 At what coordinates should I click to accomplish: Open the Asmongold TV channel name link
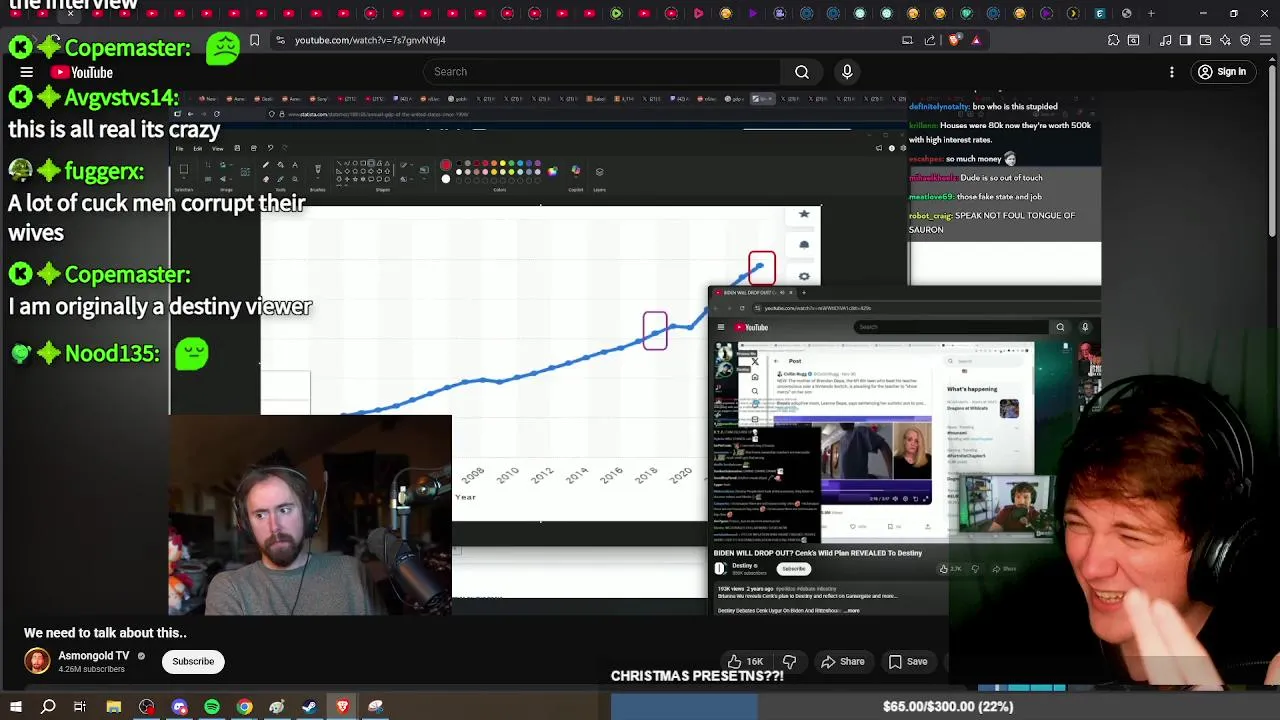point(94,656)
